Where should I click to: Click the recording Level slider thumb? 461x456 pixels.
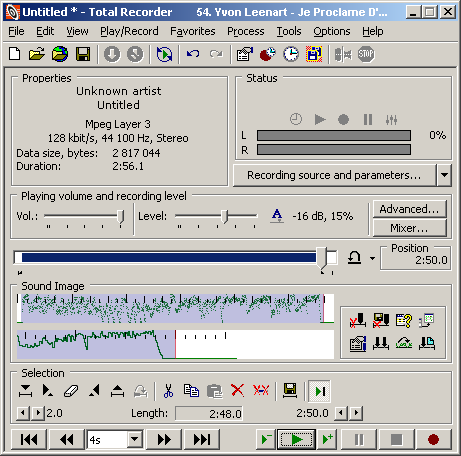click(x=225, y=217)
